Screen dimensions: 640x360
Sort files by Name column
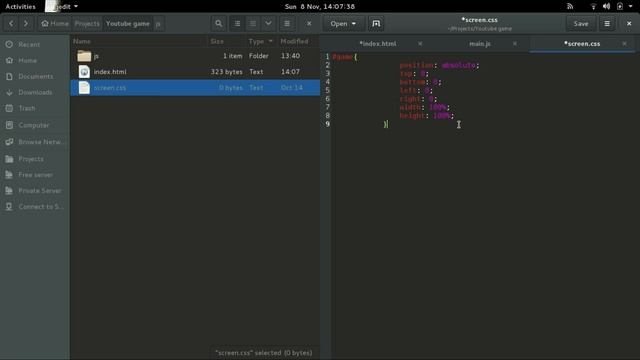click(139, 41)
